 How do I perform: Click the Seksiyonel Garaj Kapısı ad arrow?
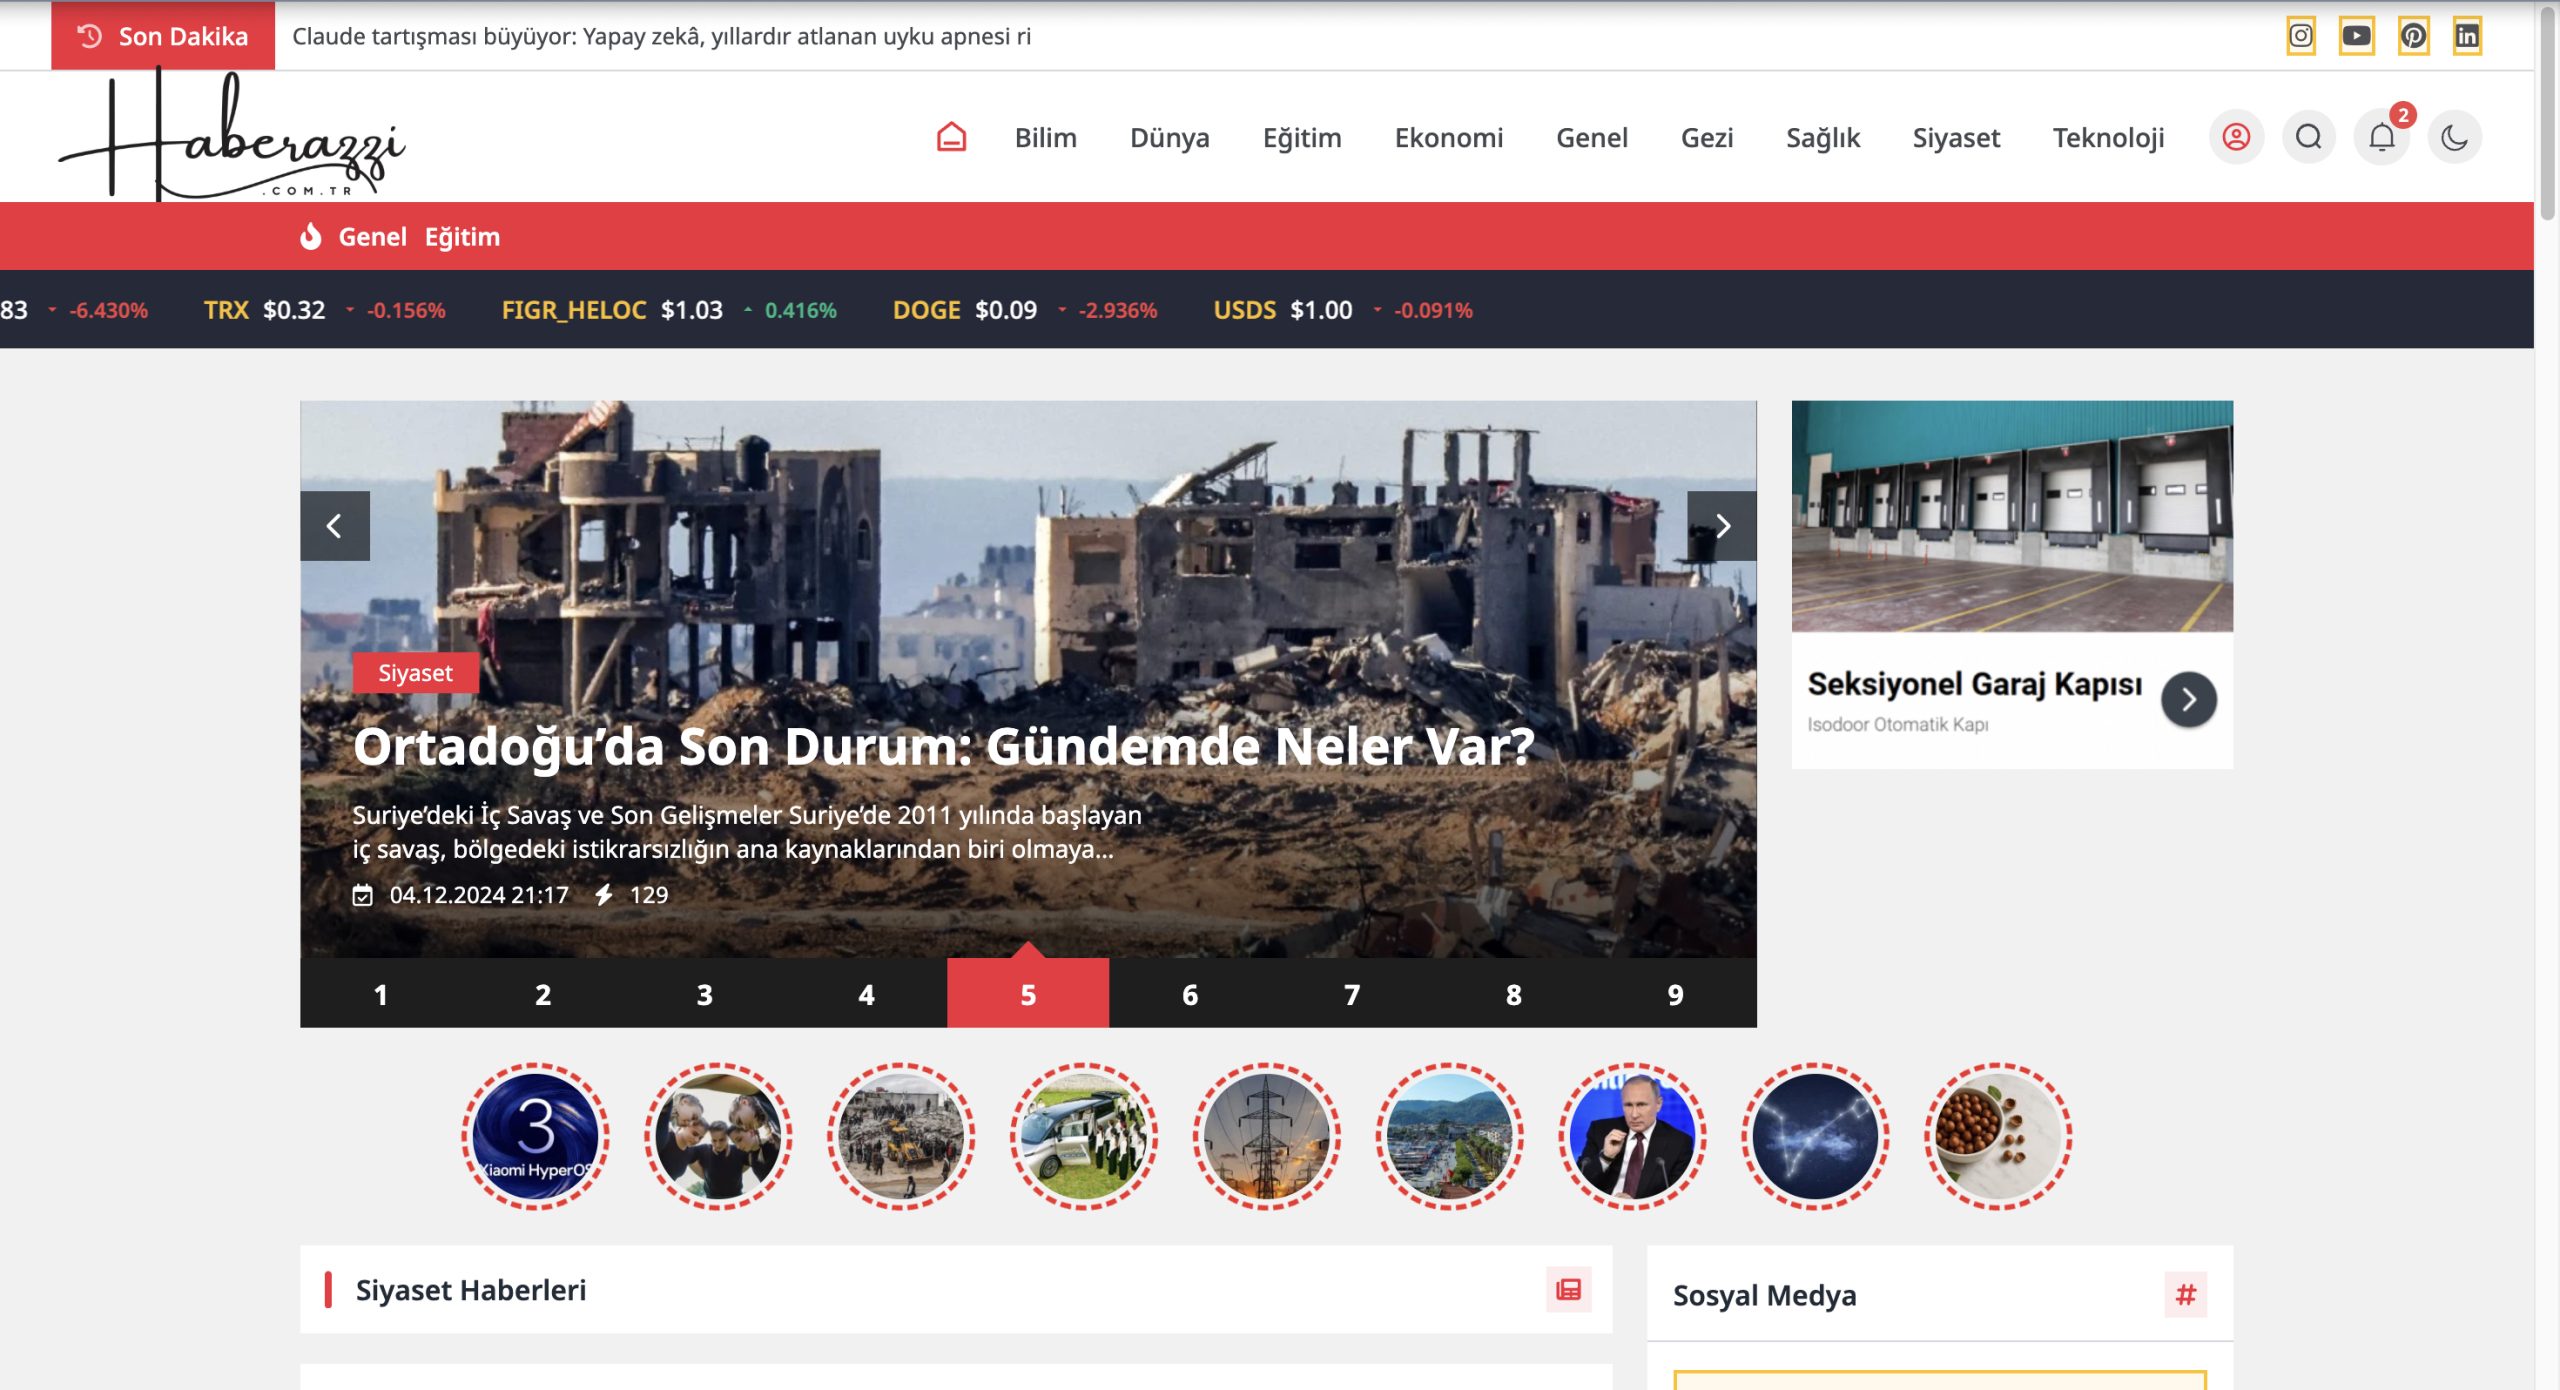click(x=2188, y=699)
